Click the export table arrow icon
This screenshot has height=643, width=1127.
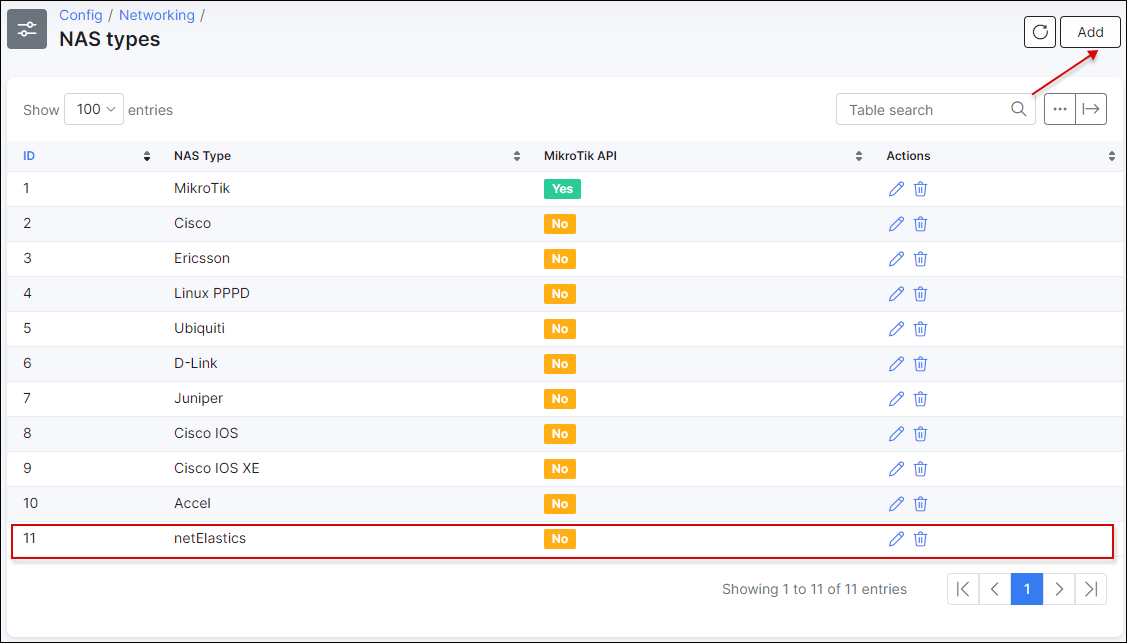point(1090,109)
